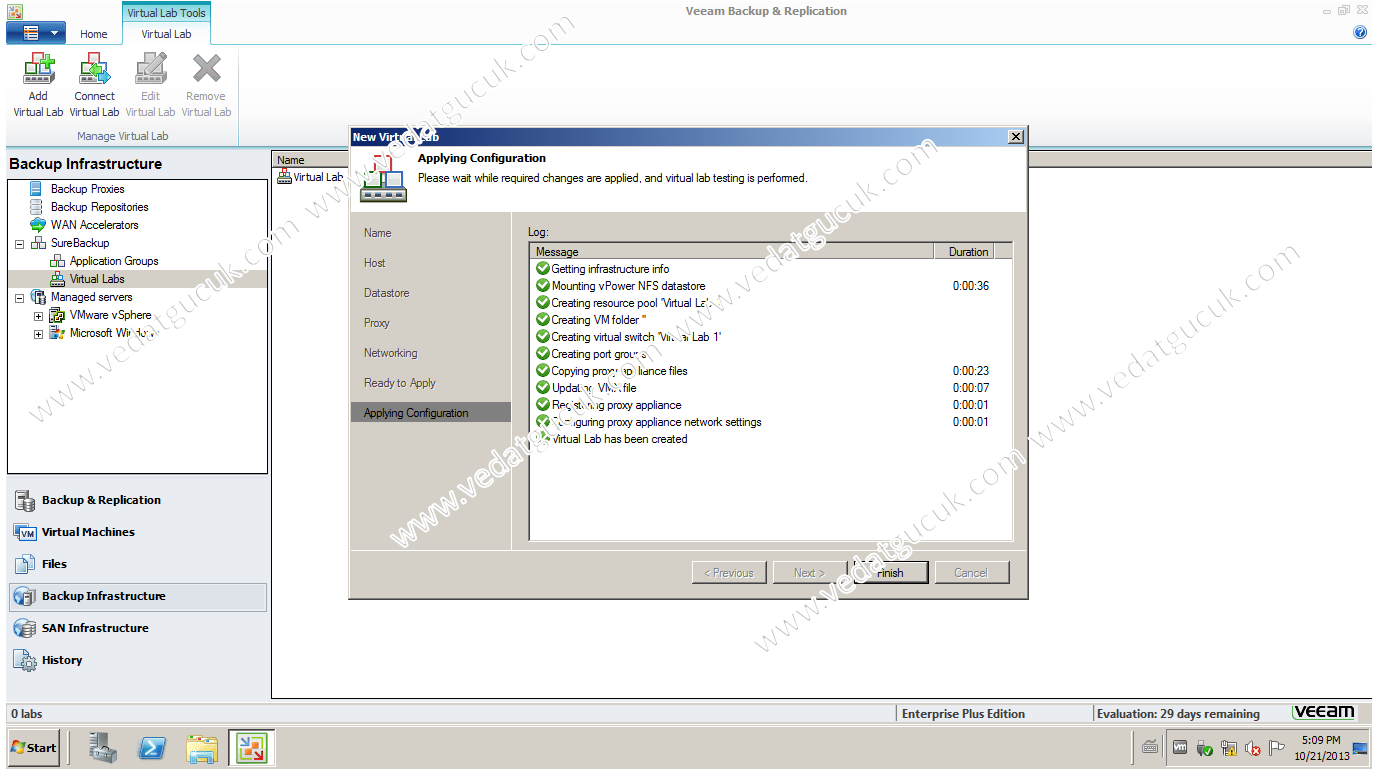Viewport: 1373px width, 771px height.
Task: Click the VMware Tools tray icon
Action: [1181, 747]
